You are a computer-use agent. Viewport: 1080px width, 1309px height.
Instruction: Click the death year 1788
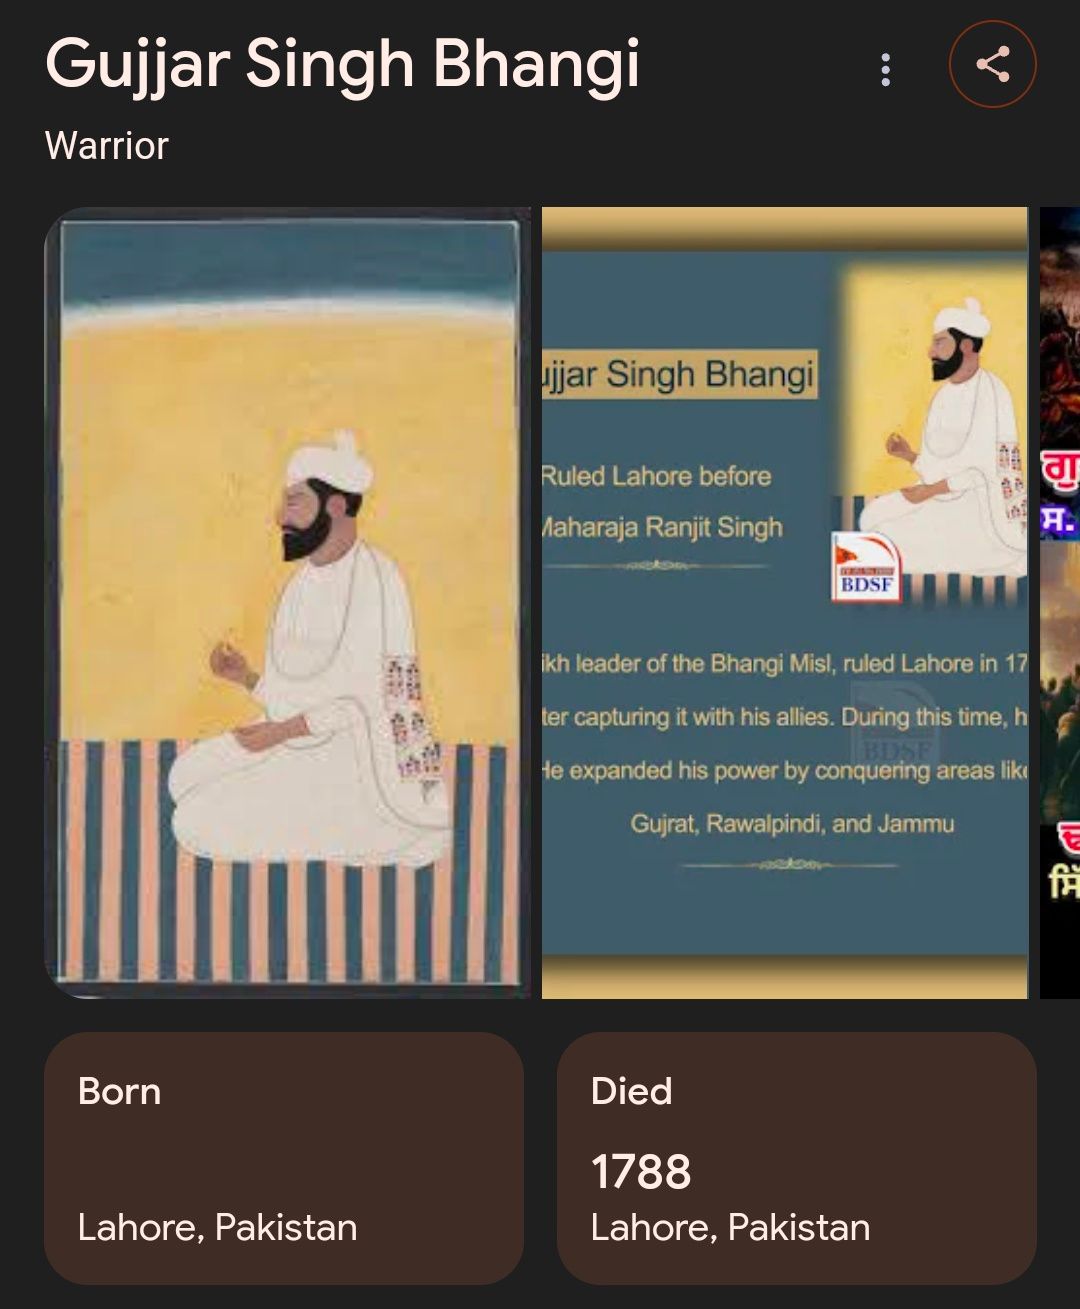pyautogui.click(x=641, y=1172)
